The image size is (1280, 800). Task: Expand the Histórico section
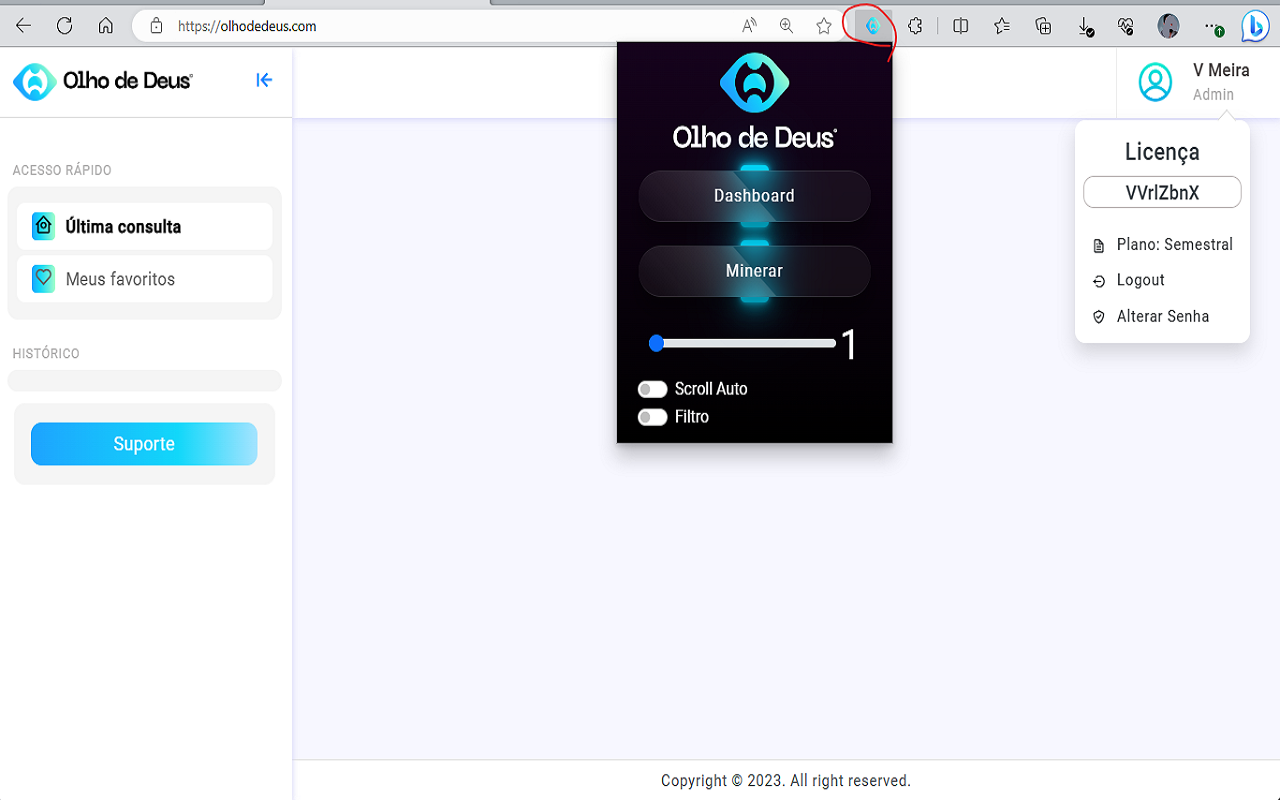coord(144,380)
